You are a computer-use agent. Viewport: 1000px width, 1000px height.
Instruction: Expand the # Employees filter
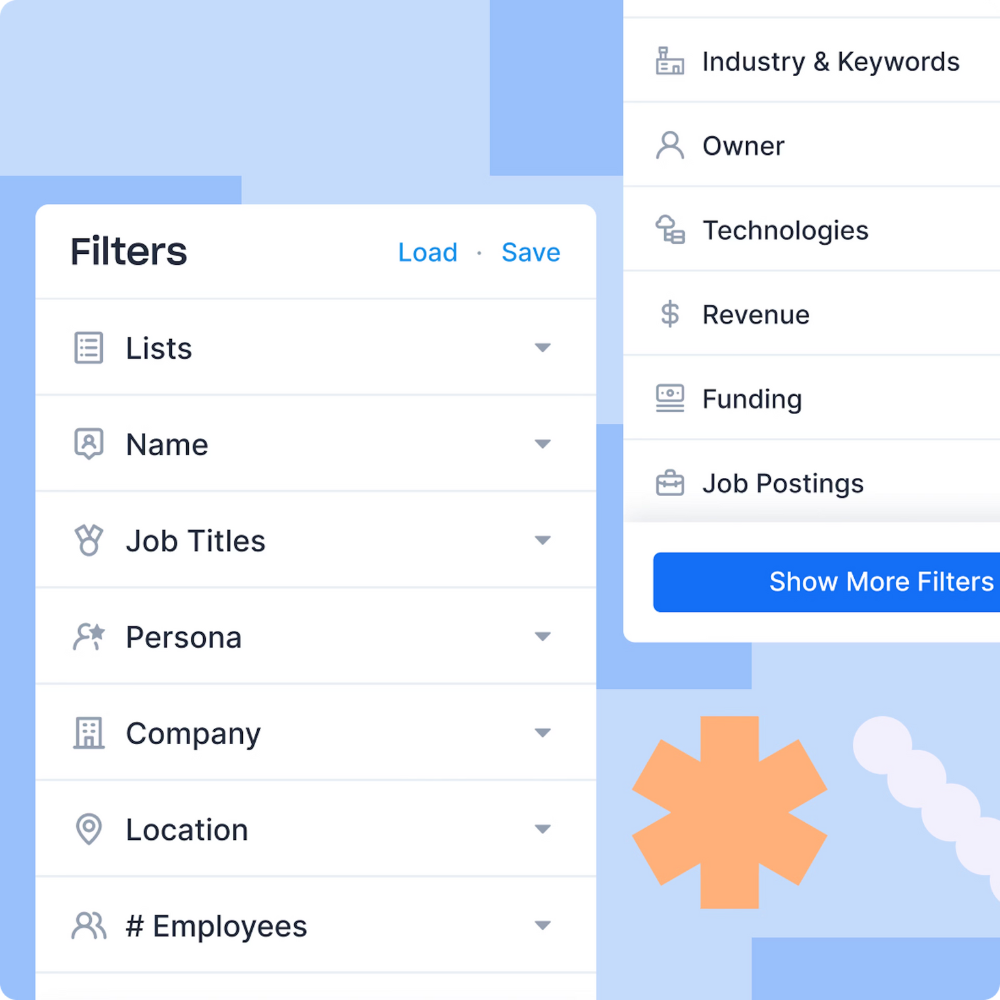click(543, 926)
